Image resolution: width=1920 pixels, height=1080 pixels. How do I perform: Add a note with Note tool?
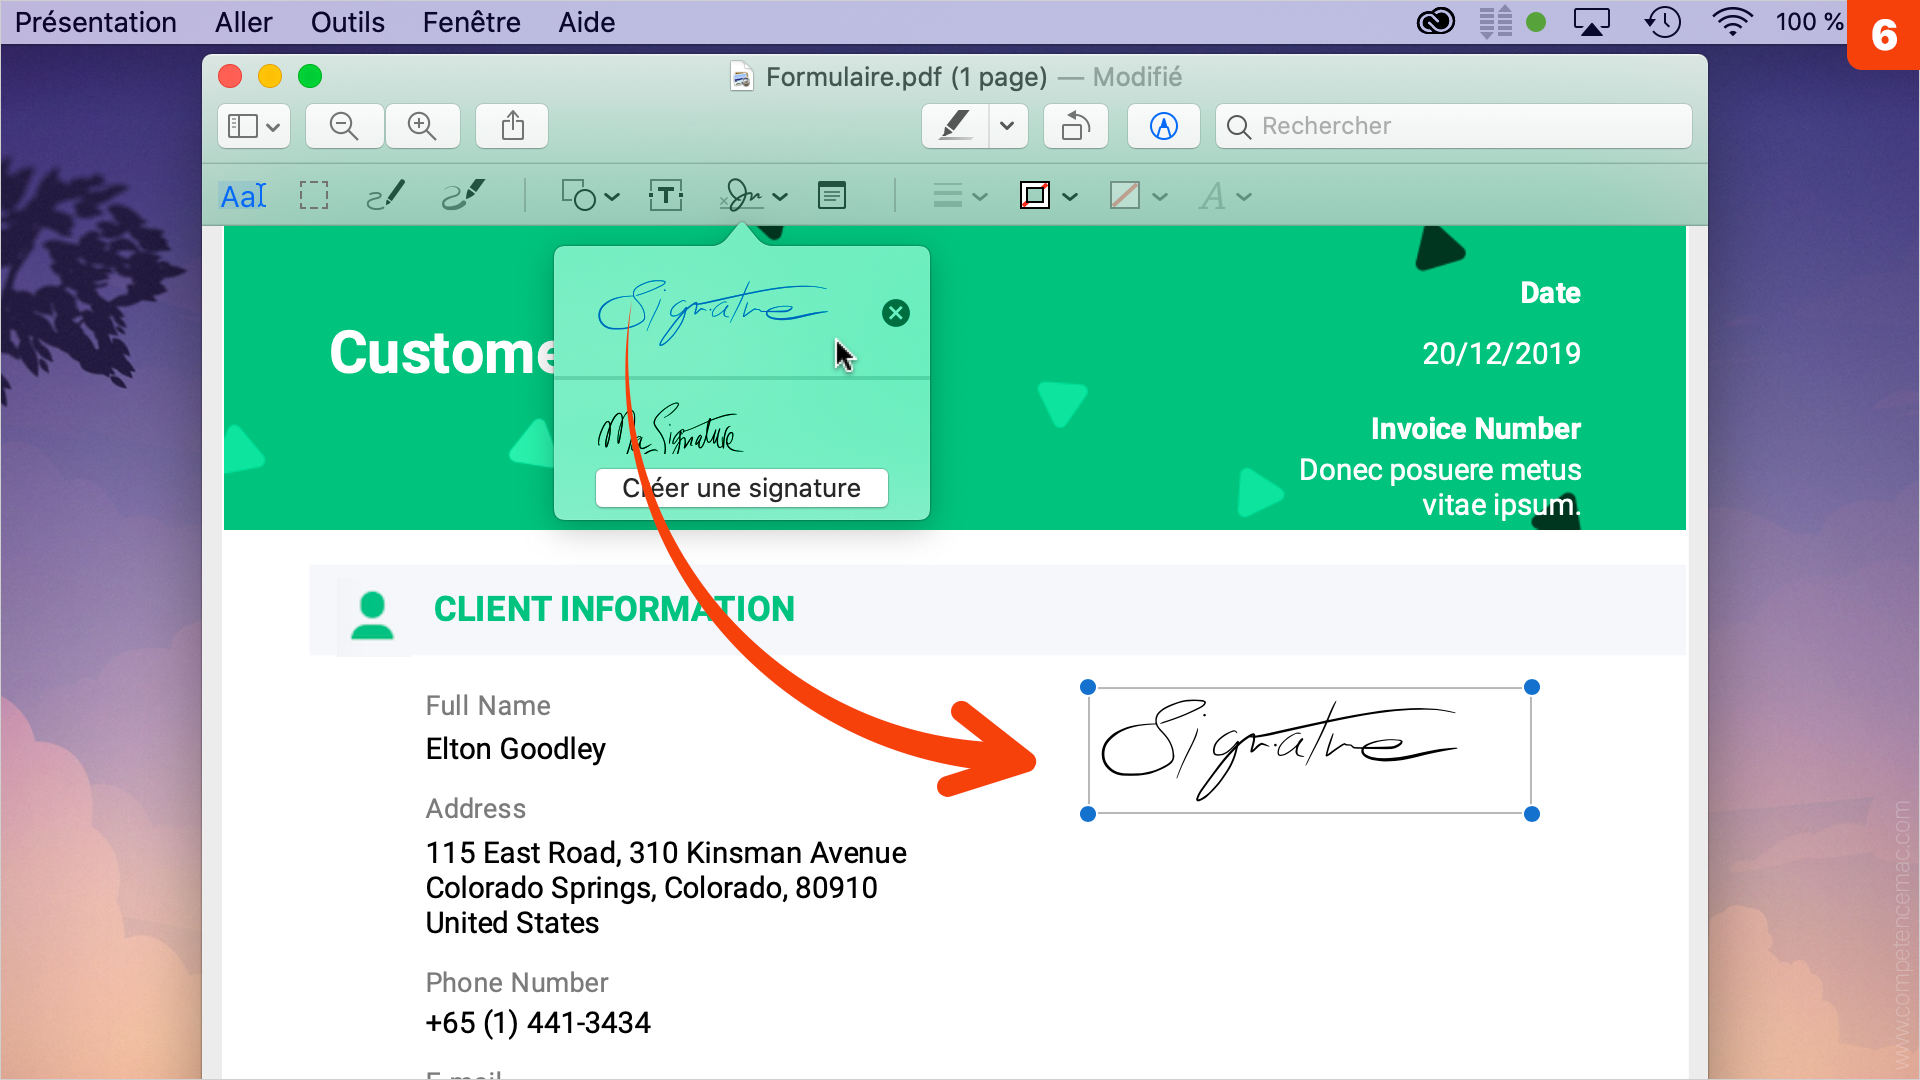coord(832,196)
